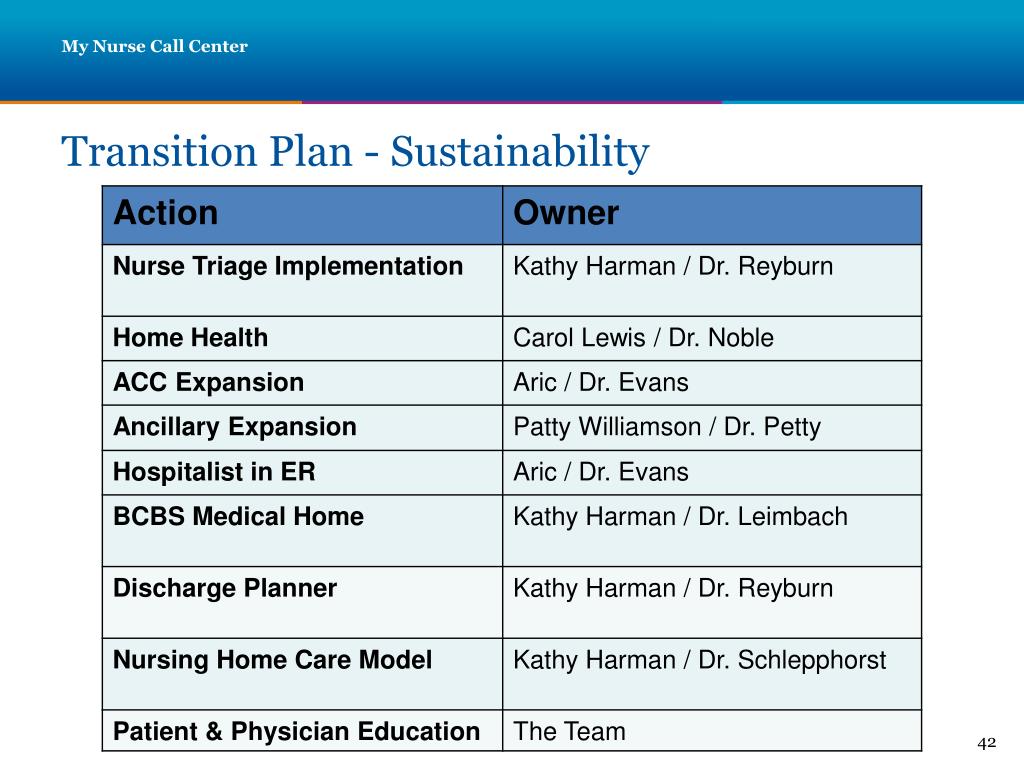This screenshot has height=768, width=1024.
Task: Select the Home Health action cell
Action: (302, 338)
